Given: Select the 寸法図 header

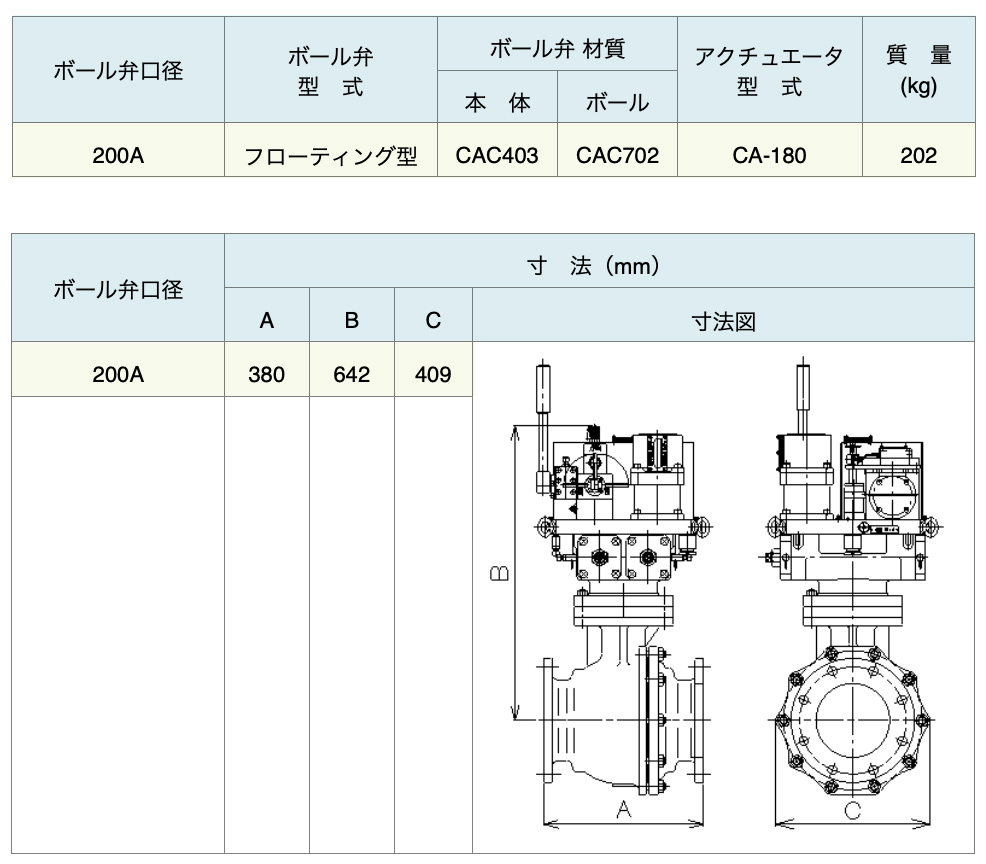Looking at the screenshot, I should tap(723, 315).
